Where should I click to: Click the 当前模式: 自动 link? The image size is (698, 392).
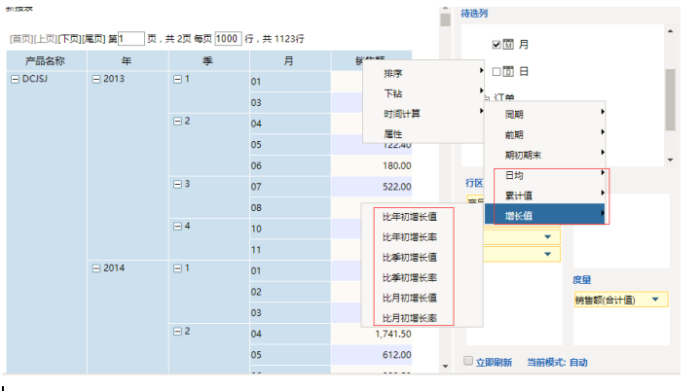pyautogui.click(x=557, y=362)
